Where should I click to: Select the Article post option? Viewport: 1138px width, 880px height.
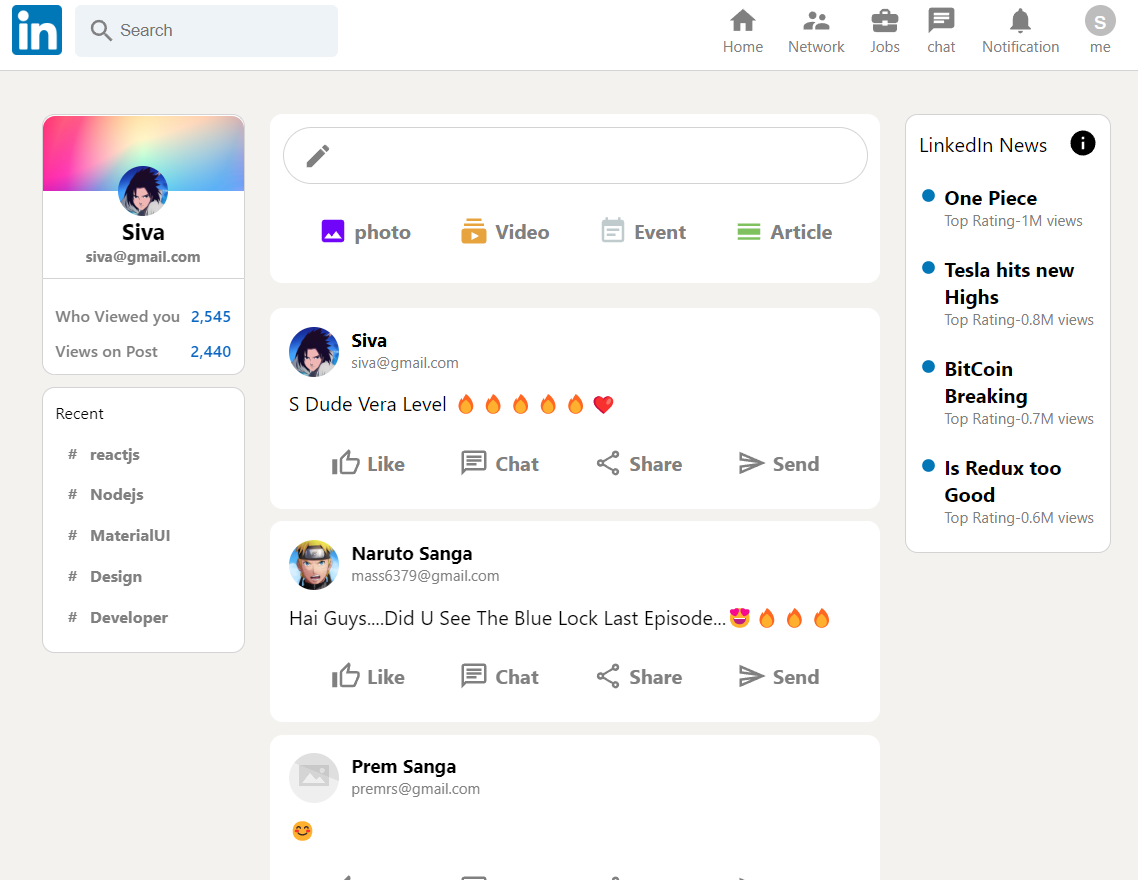point(784,232)
